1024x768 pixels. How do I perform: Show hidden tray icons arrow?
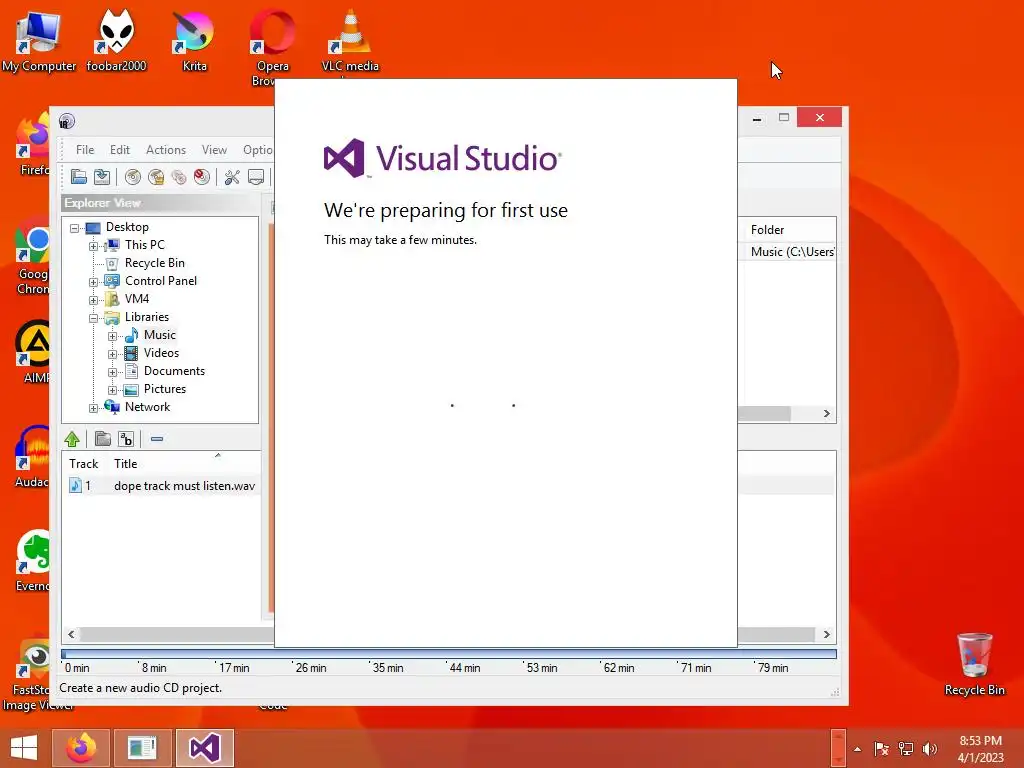[x=857, y=749]
